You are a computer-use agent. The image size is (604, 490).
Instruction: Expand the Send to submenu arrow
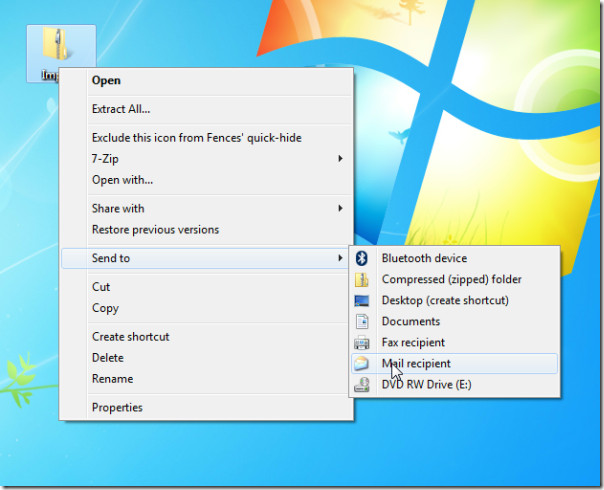click(340, 258)
